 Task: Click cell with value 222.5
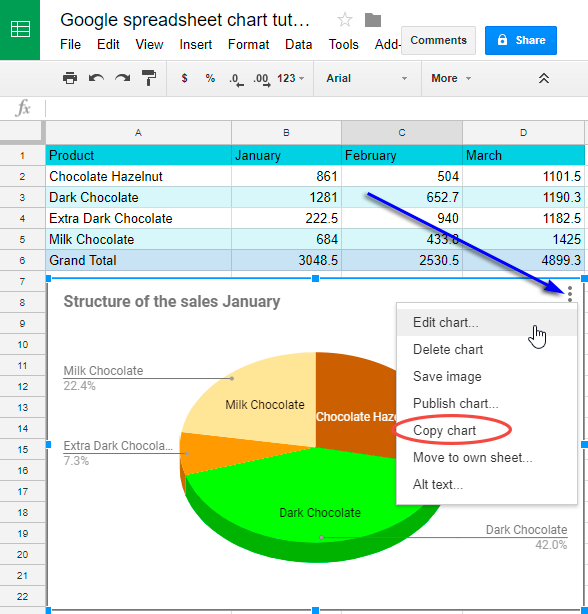coord(286,218)
